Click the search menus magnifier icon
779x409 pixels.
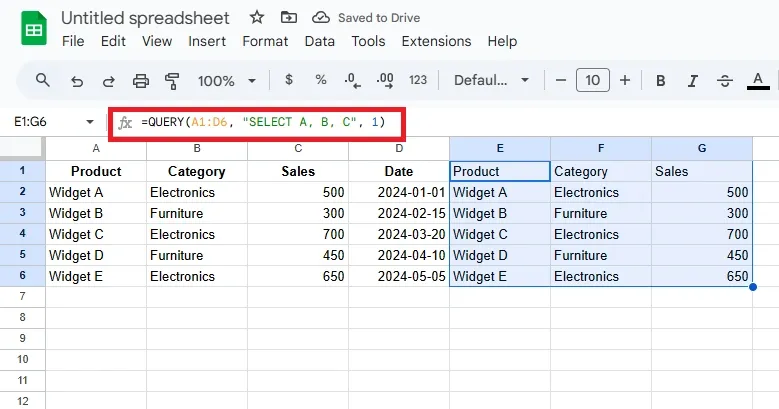(42, 80)
